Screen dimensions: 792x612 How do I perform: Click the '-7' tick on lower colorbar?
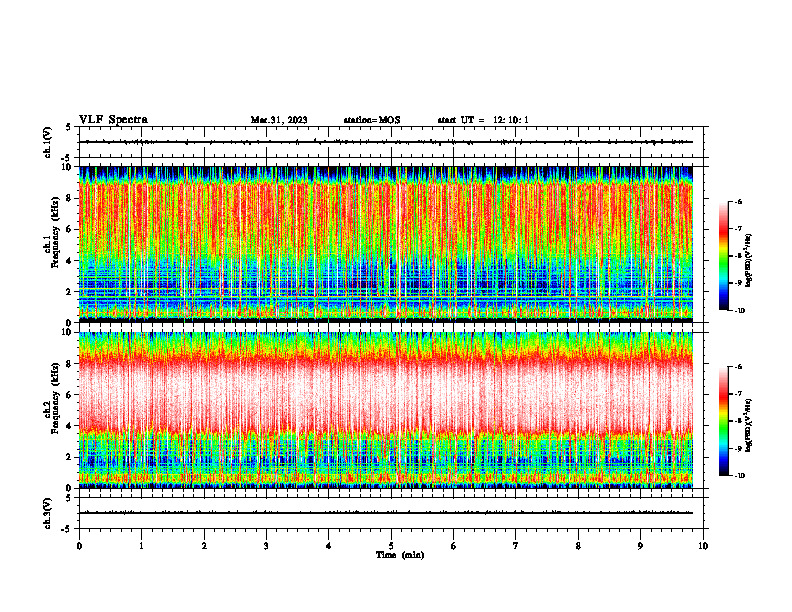[738, 394]
